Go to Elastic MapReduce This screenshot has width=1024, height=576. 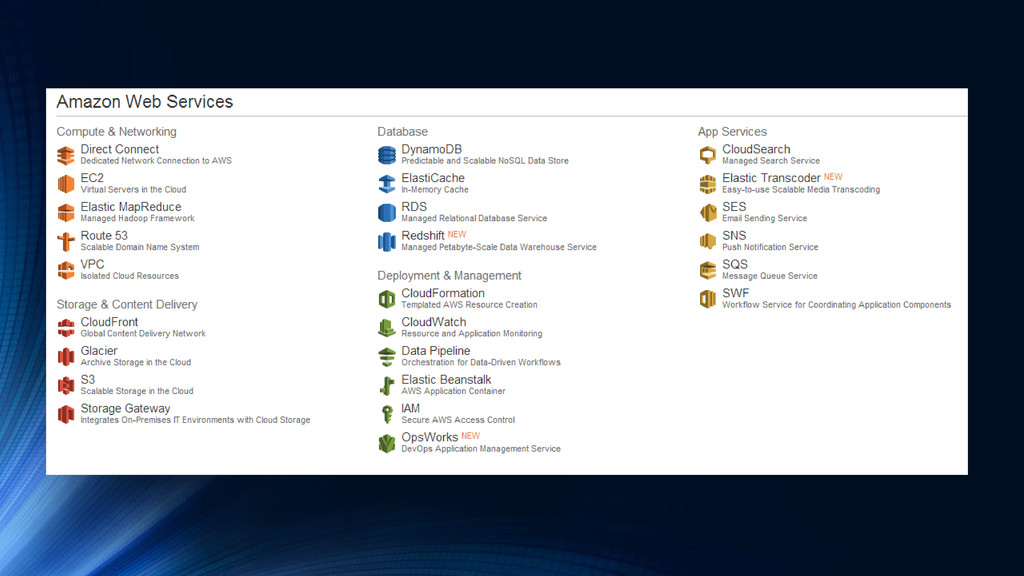point(131,207)
